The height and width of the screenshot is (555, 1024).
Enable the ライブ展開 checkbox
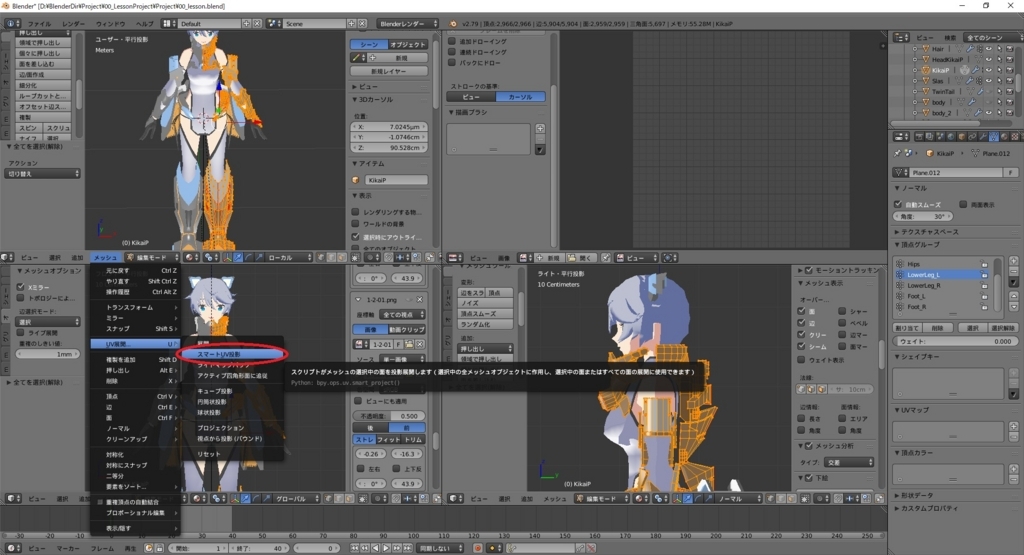(x=21, y=332)
